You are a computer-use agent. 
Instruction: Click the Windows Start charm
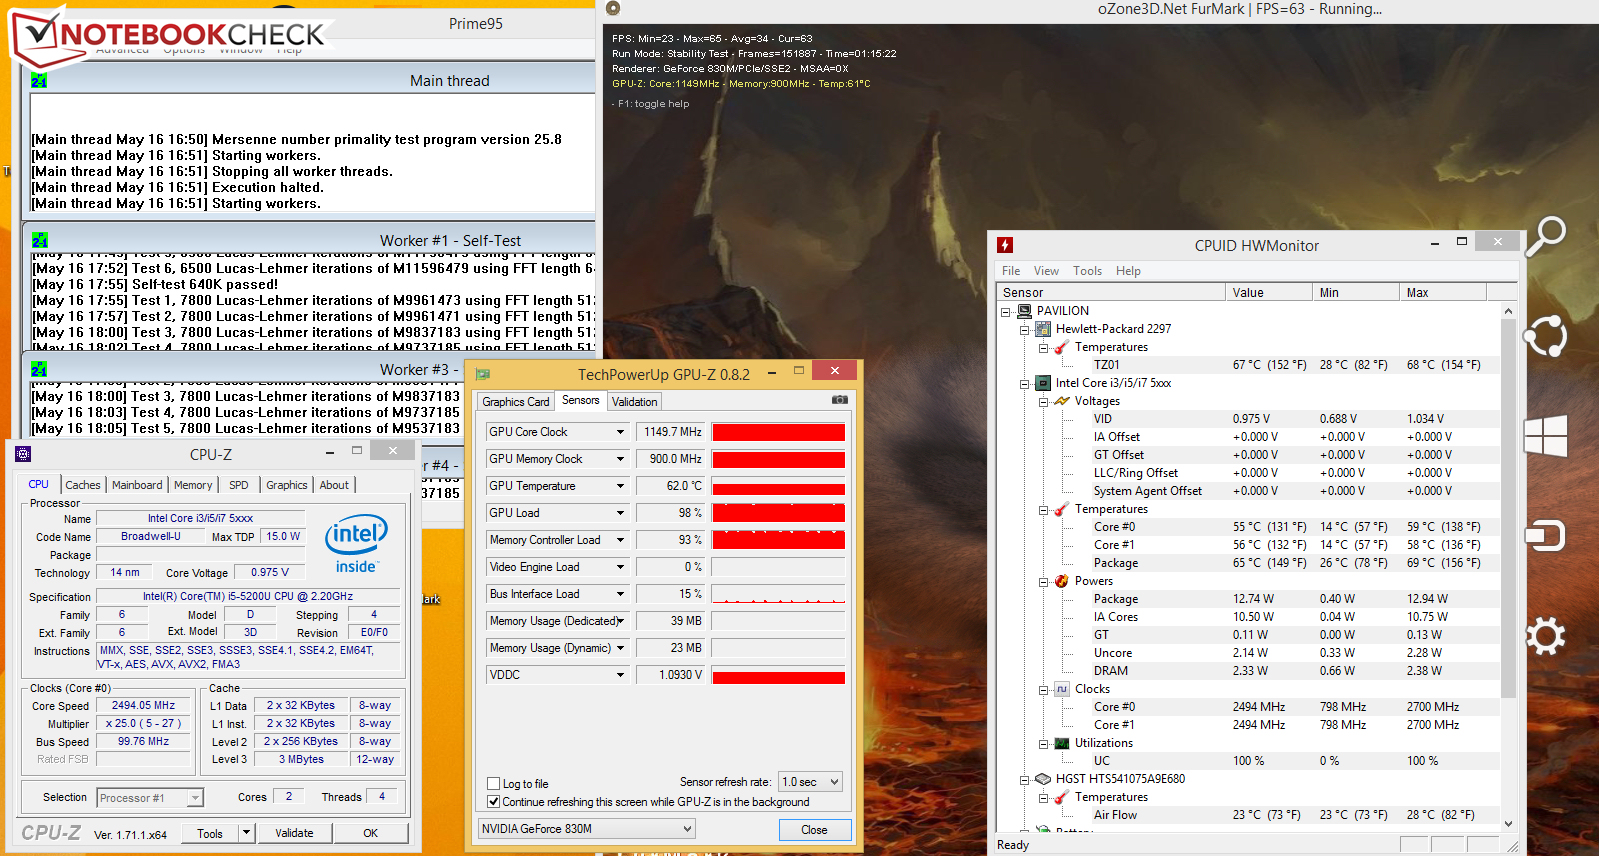[1545, 436]
